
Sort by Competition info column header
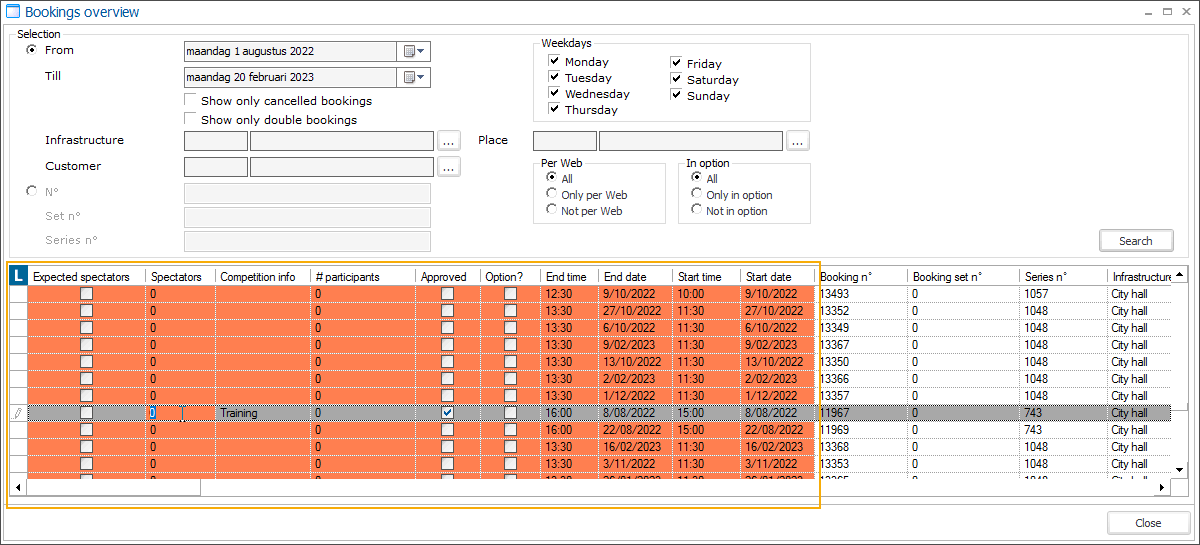[x=263, y=277]
